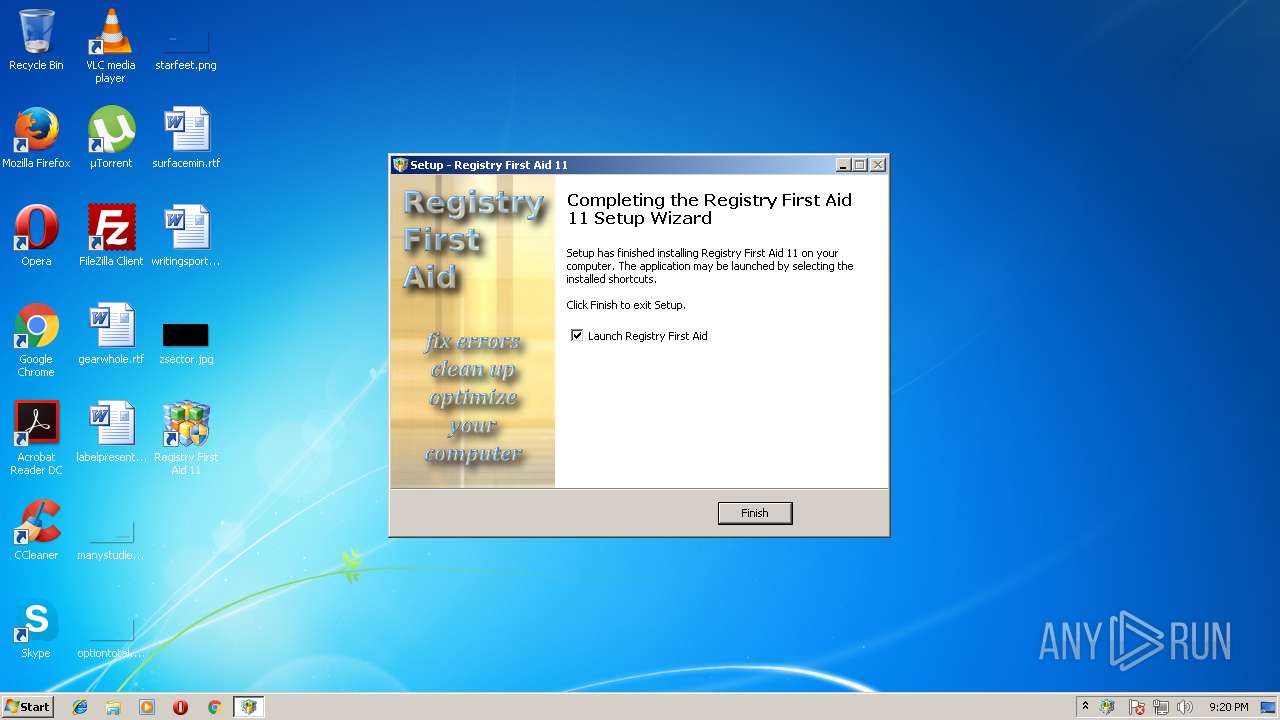
Task: Click the volume speaker tray icon
Action: [x=1185, y=707]
